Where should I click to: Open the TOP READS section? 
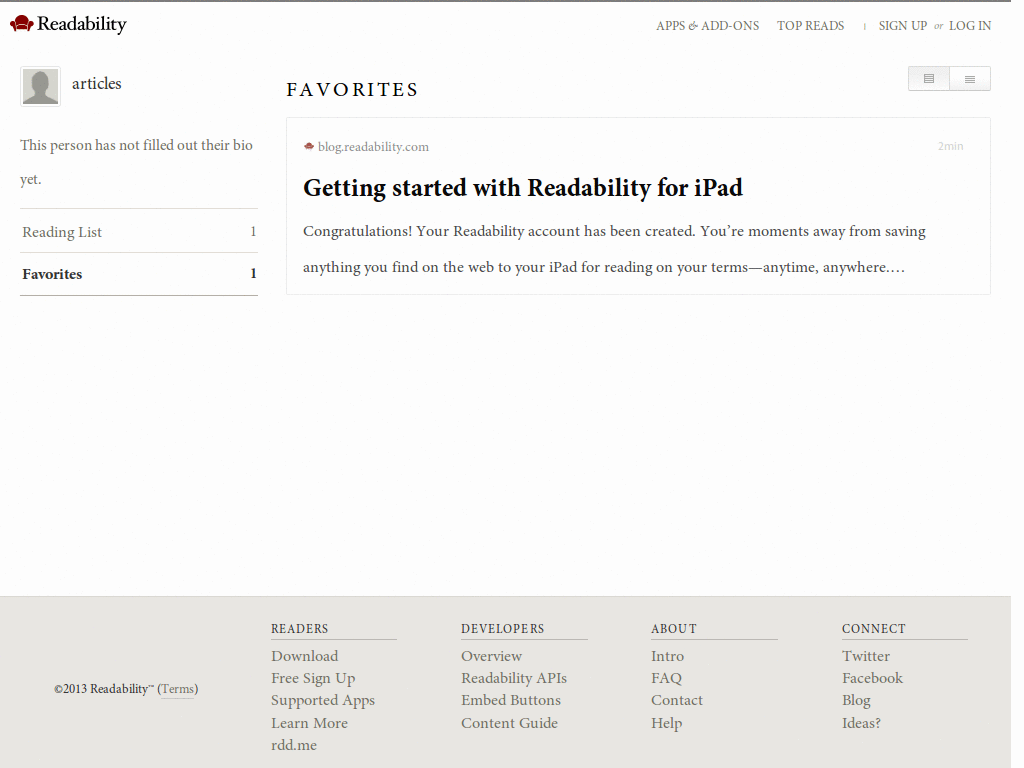coord(810,25)
